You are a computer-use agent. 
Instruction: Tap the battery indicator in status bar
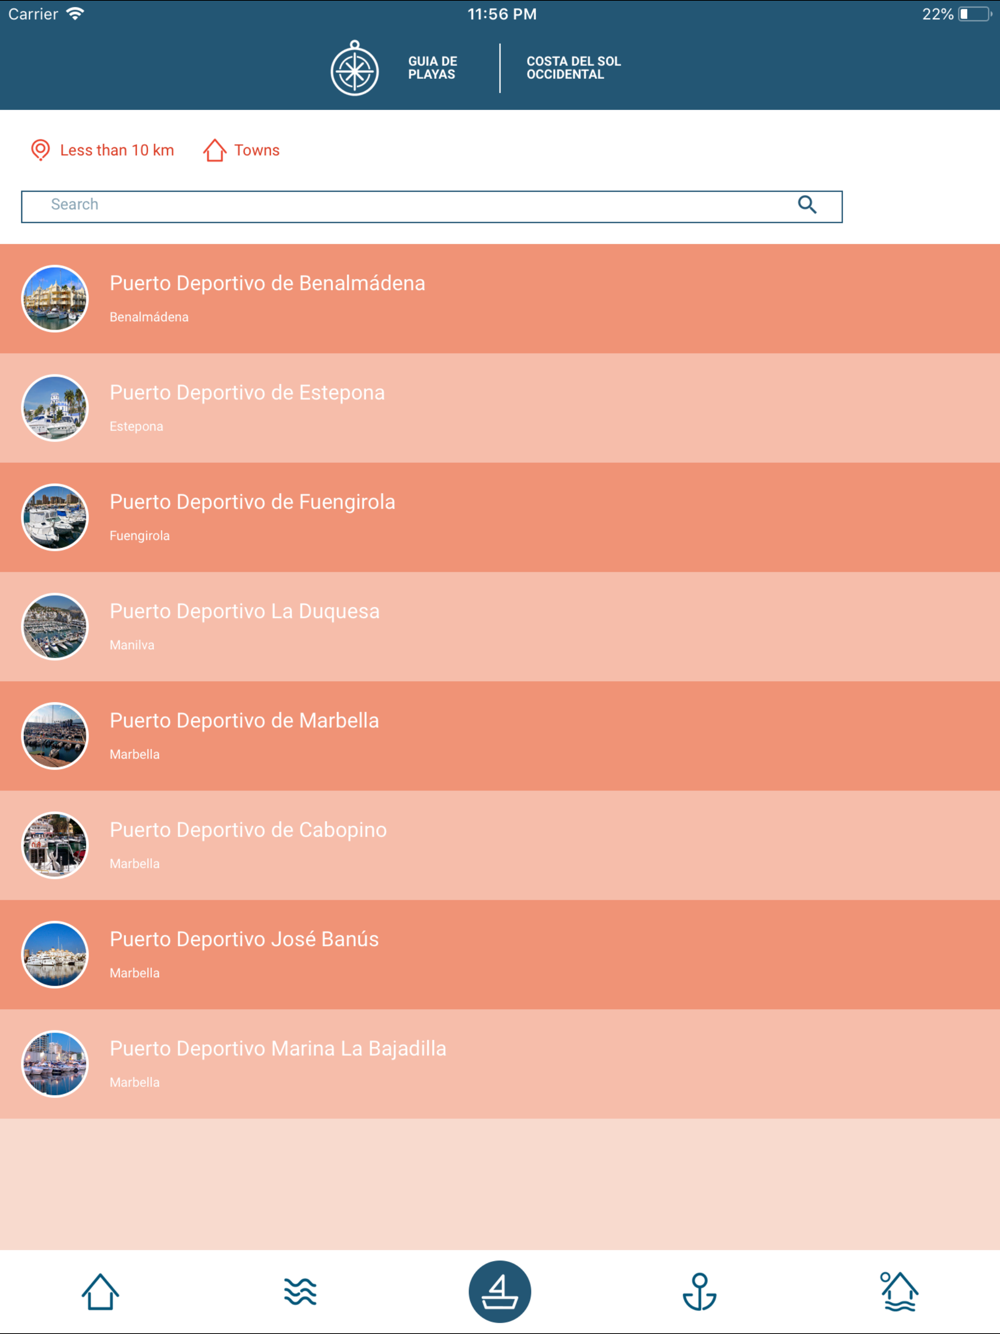(974, 14)
